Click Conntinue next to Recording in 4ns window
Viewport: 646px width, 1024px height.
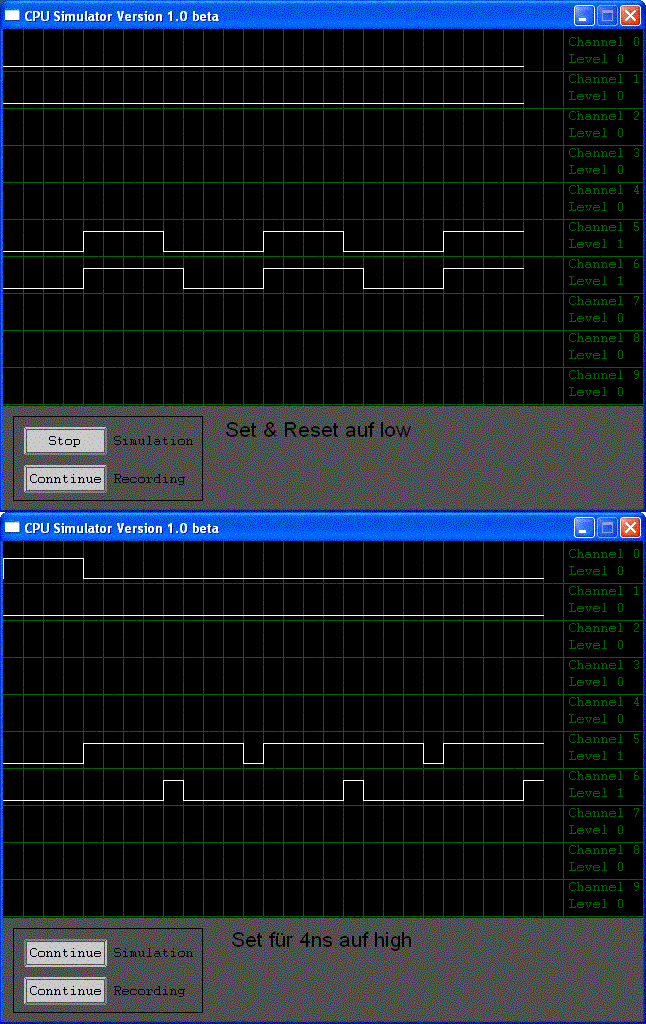(x=65, y=991)
